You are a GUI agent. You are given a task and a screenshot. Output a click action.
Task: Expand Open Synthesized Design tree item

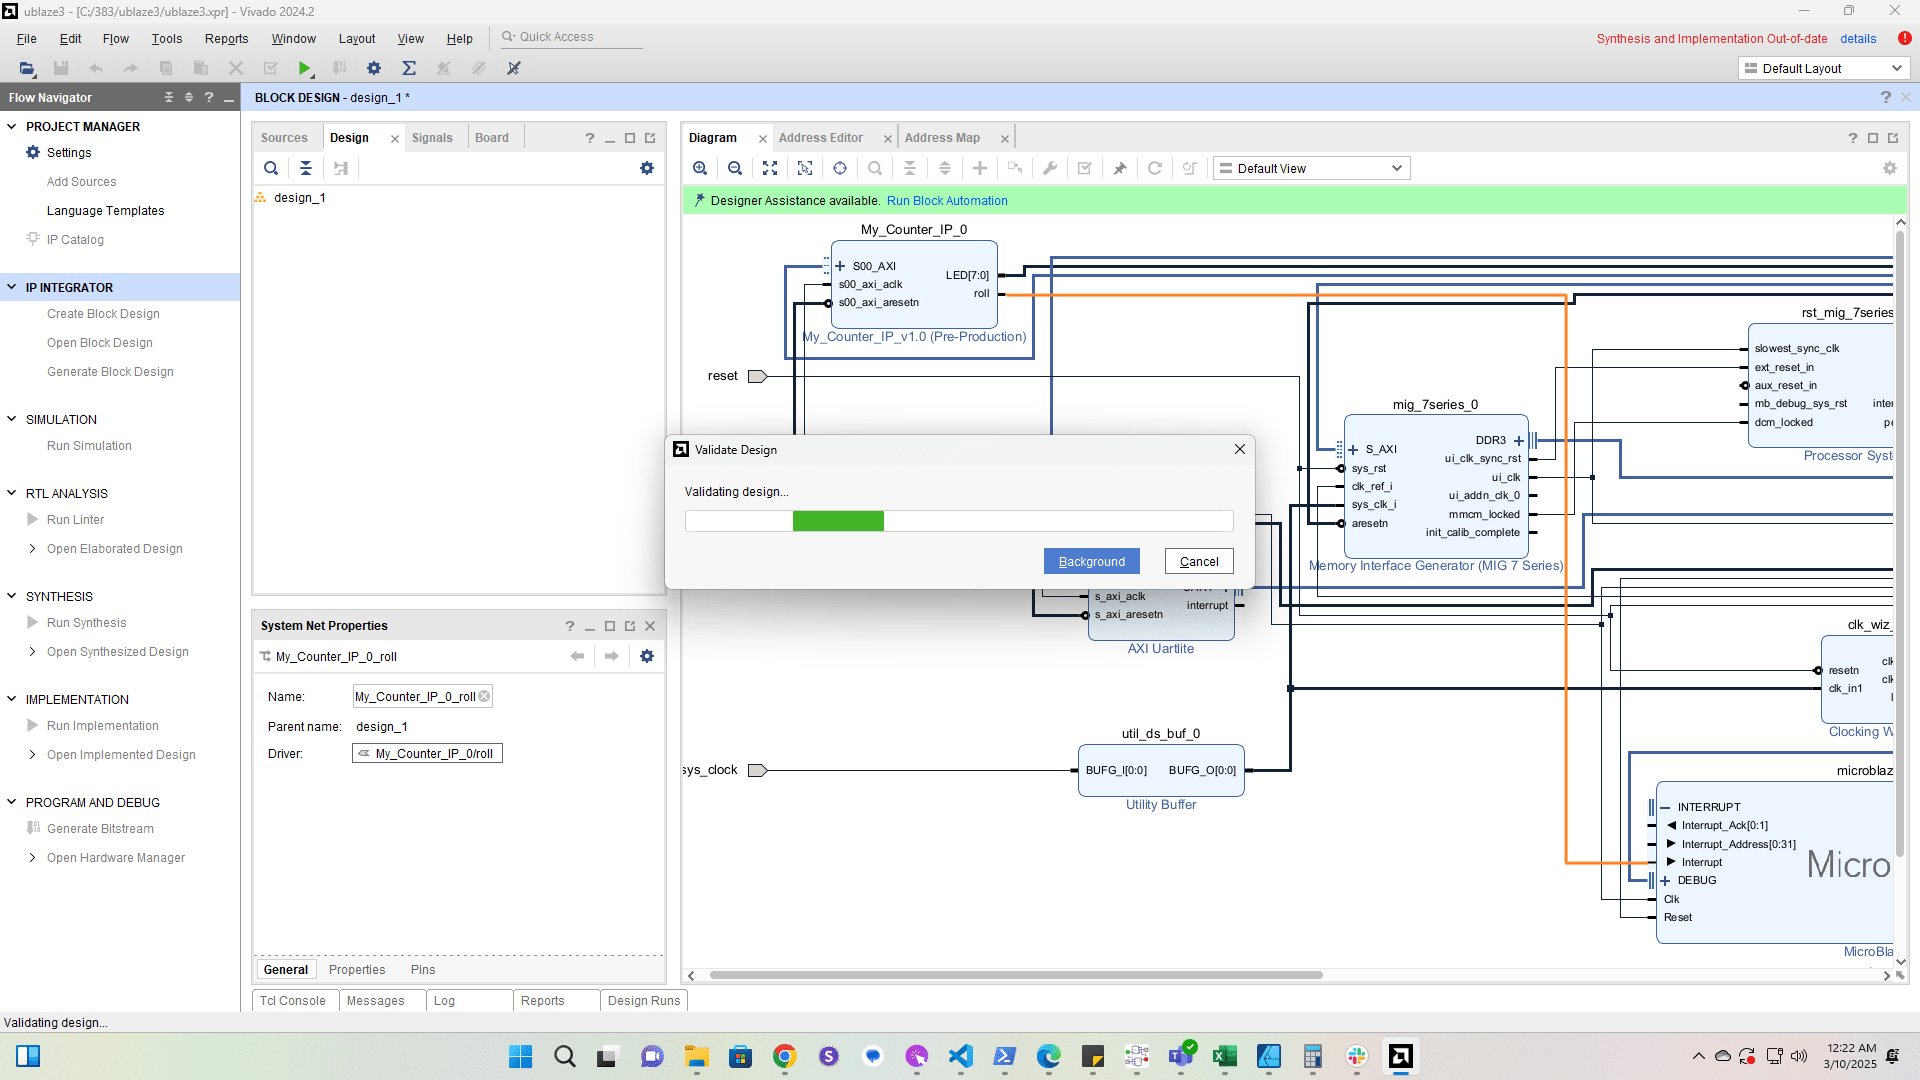coord(32,652)
